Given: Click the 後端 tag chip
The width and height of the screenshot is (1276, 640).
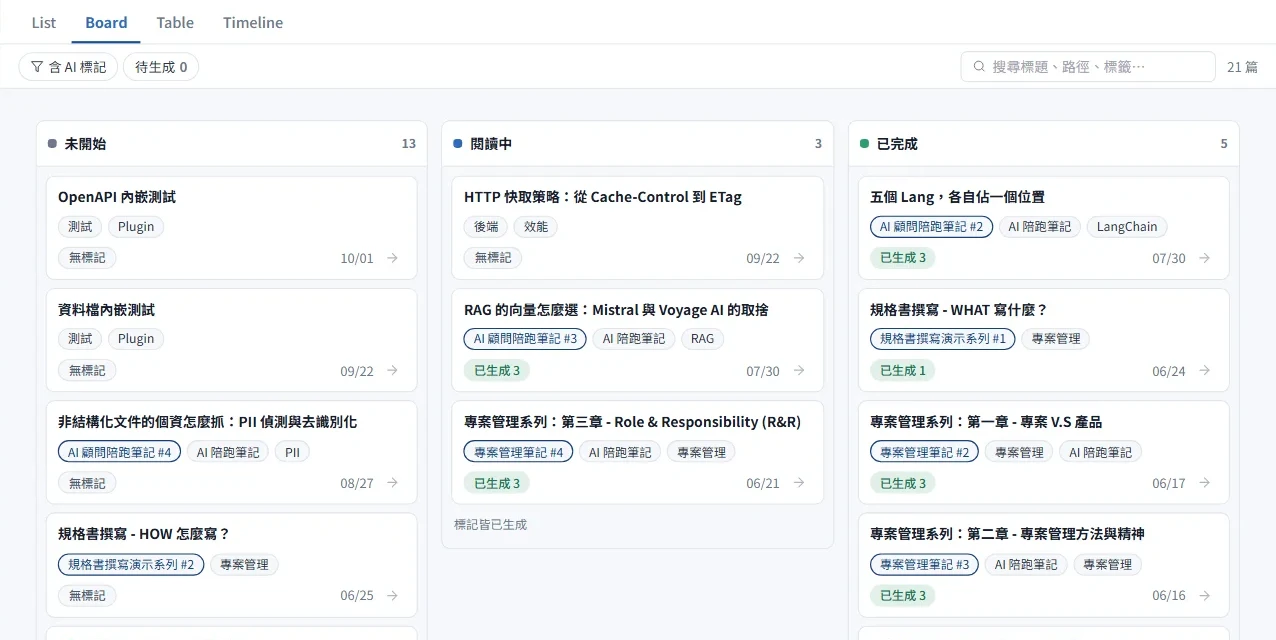Looking at the screenshot, I should coord(486,227).
